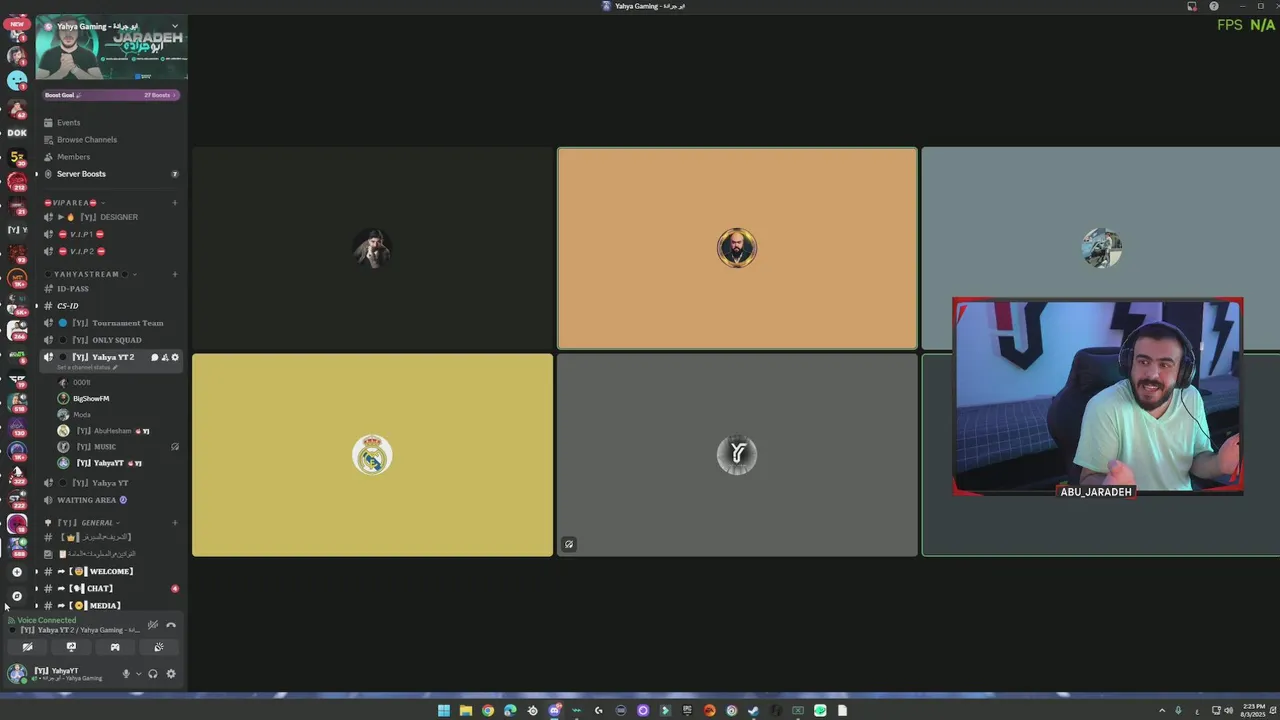1280x720 pixels.
Task: Join V.I.P 2 voice channel
Action: (x=110, y=251)
